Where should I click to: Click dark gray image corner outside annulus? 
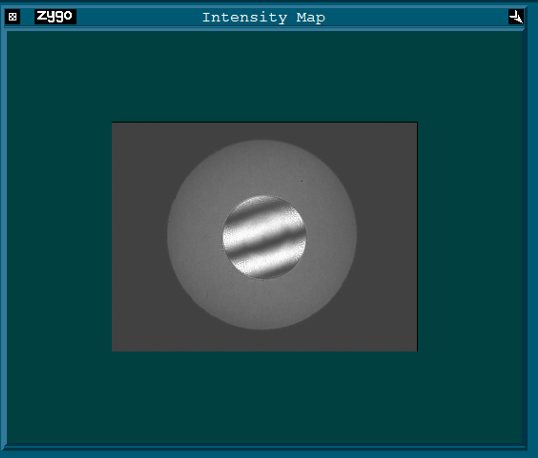tap(137, 144)
